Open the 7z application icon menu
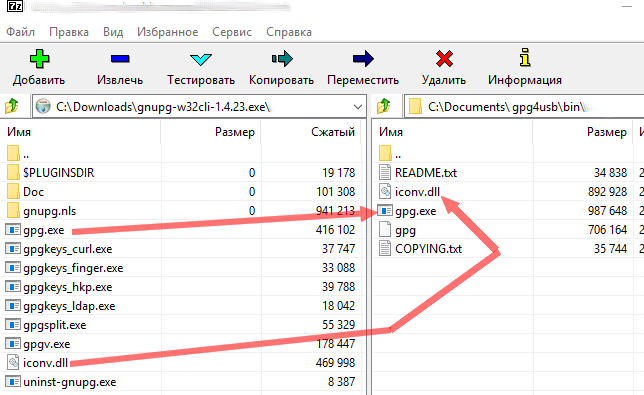 pos(15,6)
